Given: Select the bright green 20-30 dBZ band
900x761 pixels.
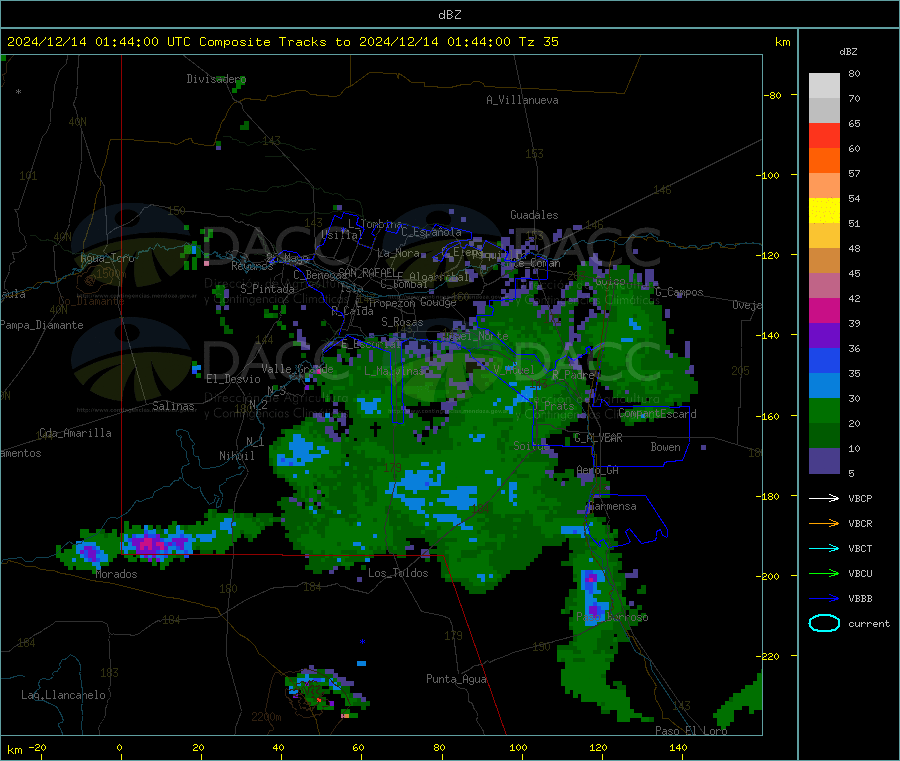Looking at the screenshot, I should [824, 410].
